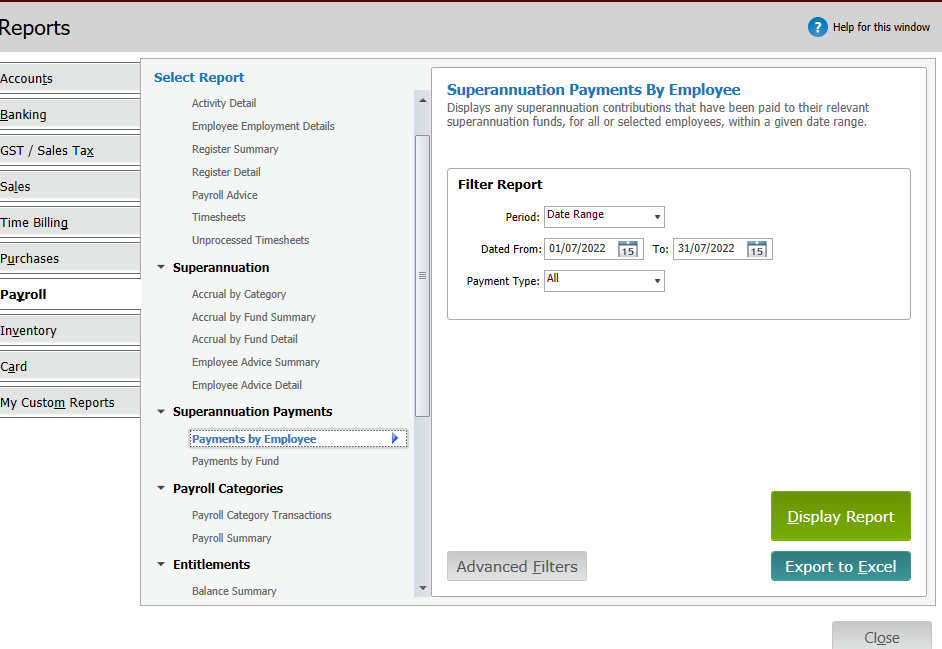
Task: Select Employee Employment Details report
Action: [x=263, y=126]
